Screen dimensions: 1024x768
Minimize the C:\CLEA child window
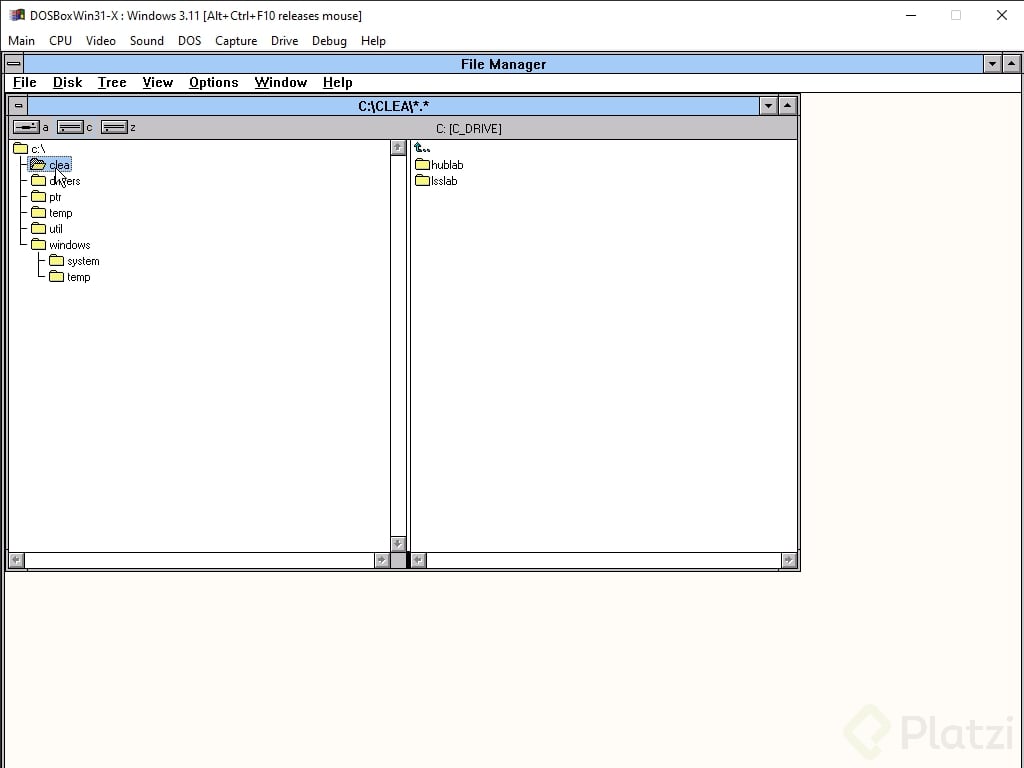pyautogui.click(x=768, y=105)
